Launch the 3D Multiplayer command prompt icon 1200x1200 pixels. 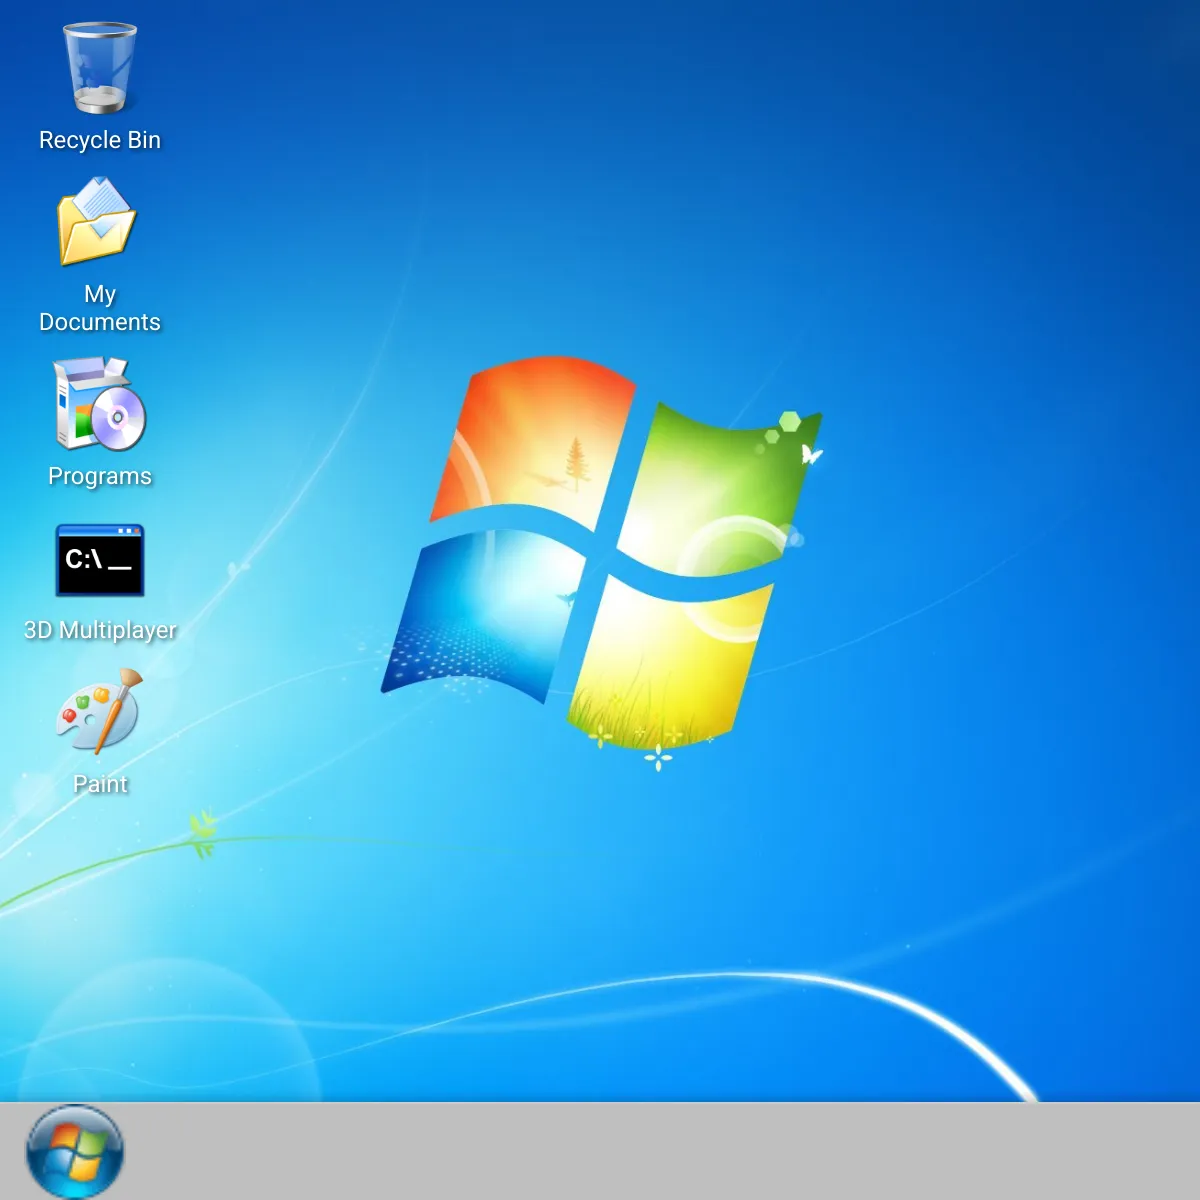click(100, 560)
